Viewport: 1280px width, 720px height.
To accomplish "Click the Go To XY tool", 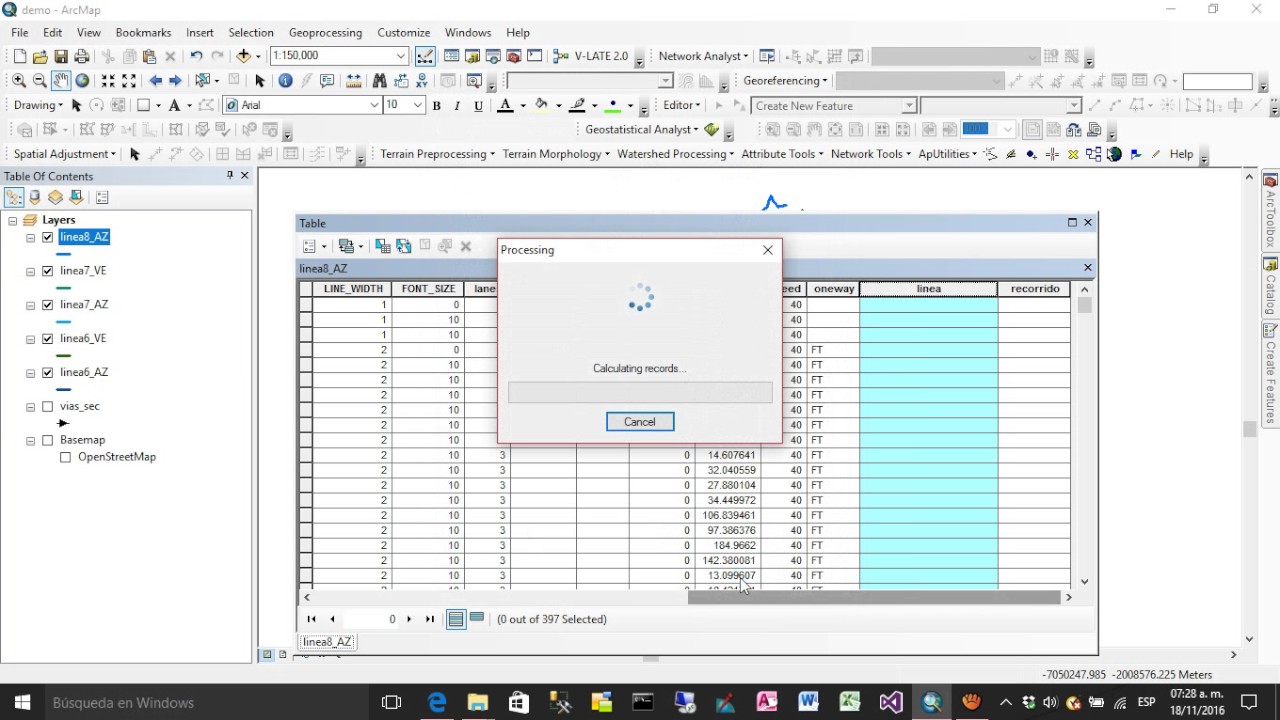I will point(422,81).
